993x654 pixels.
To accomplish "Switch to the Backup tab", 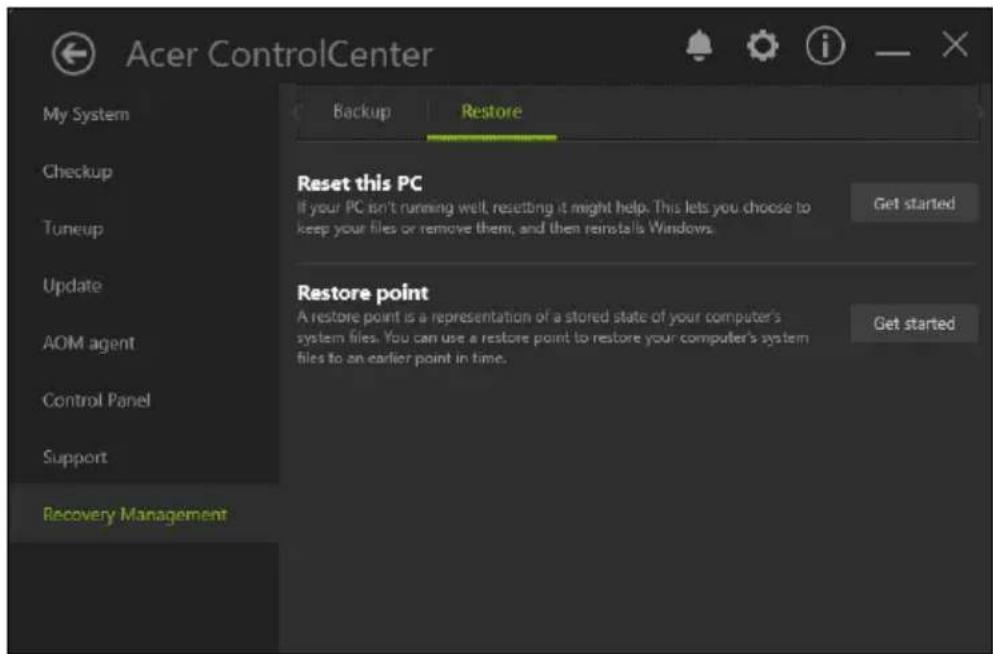I will 362,111.
